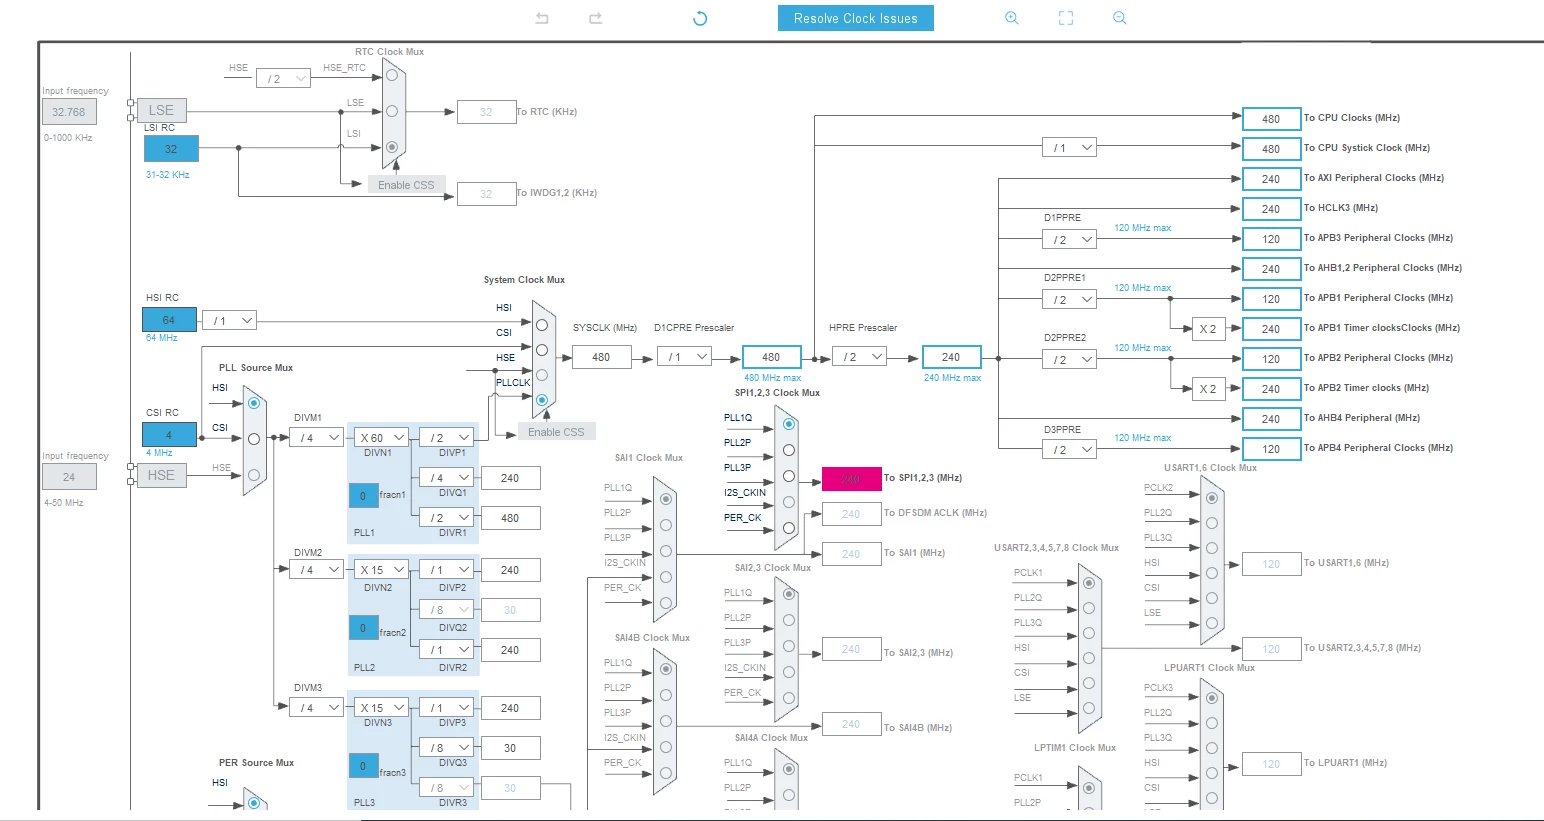Open the D2PPRE2 /2 dropdown

click(x=1069, y=359)
